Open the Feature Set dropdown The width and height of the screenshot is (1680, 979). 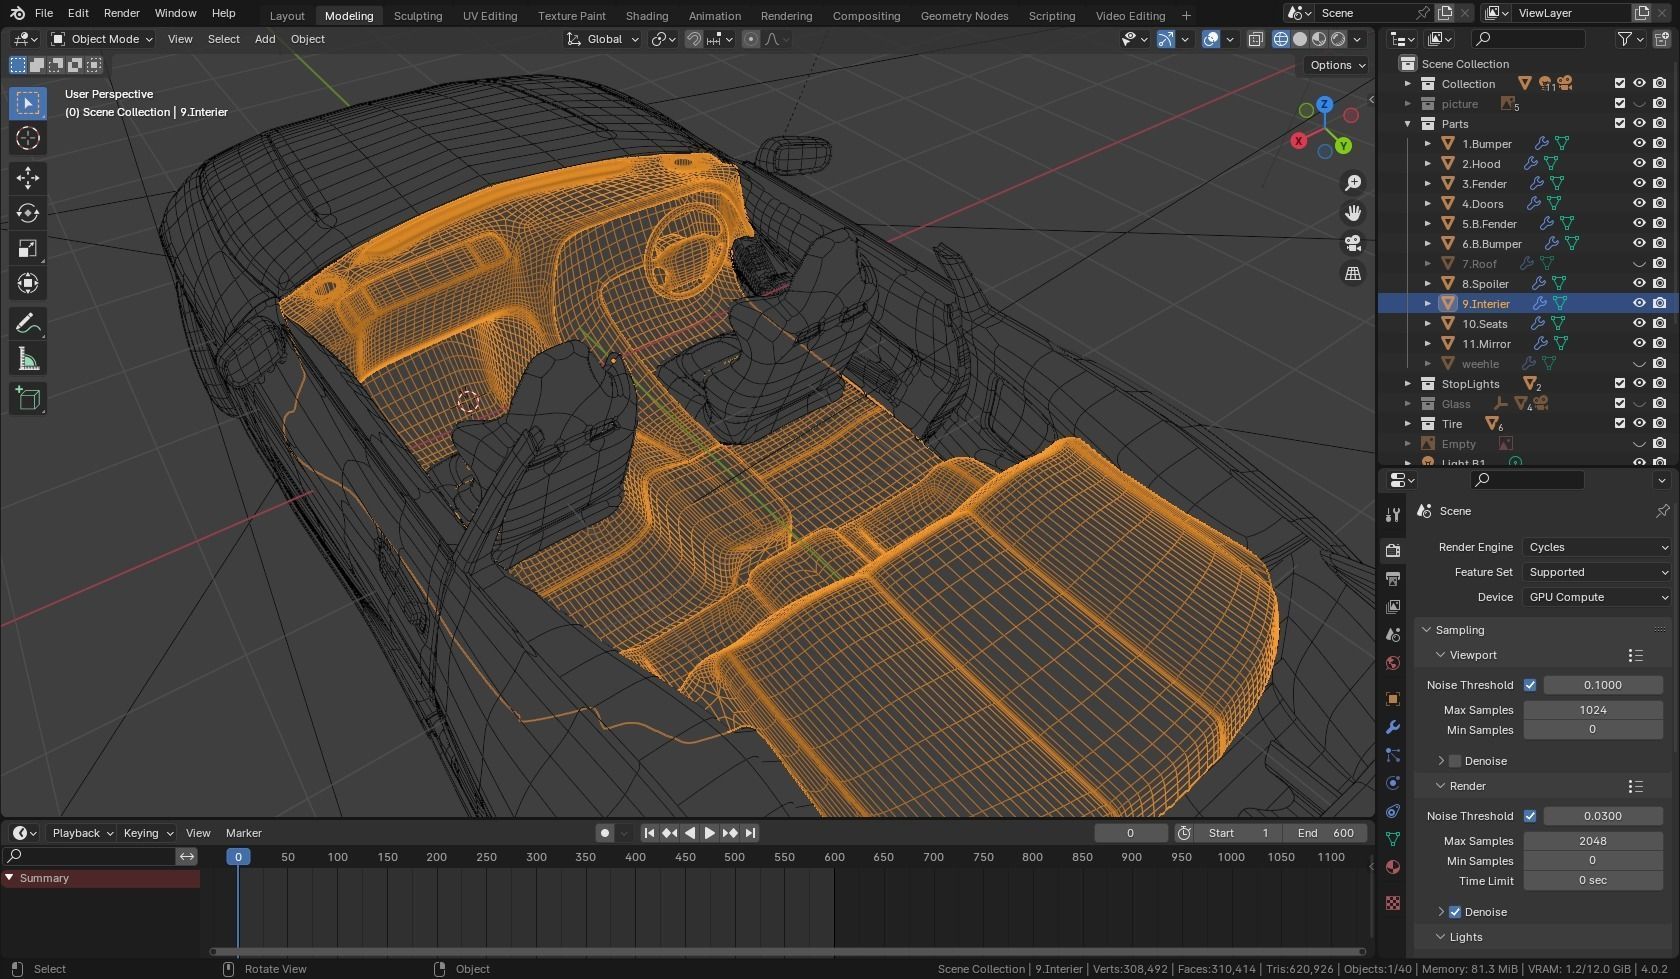pos(1597,572)
